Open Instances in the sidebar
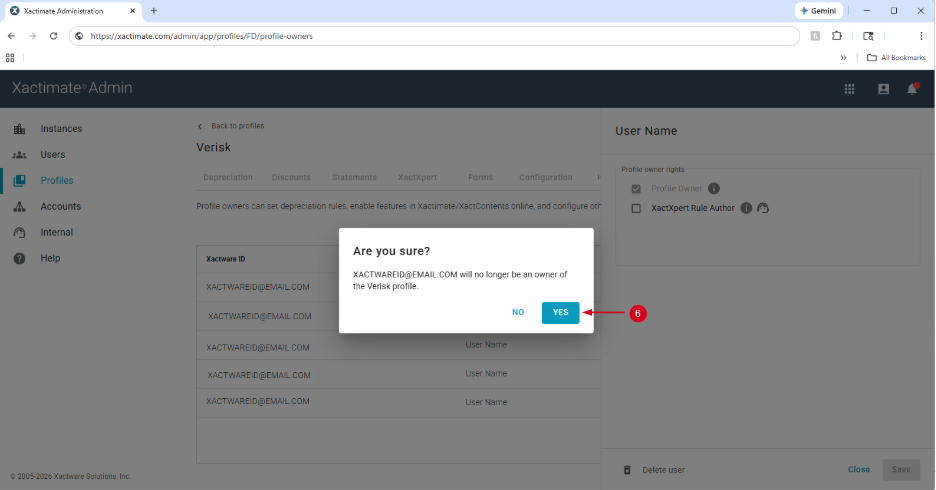The width and height of the screenshot is (936, 490). coord(61,129)
